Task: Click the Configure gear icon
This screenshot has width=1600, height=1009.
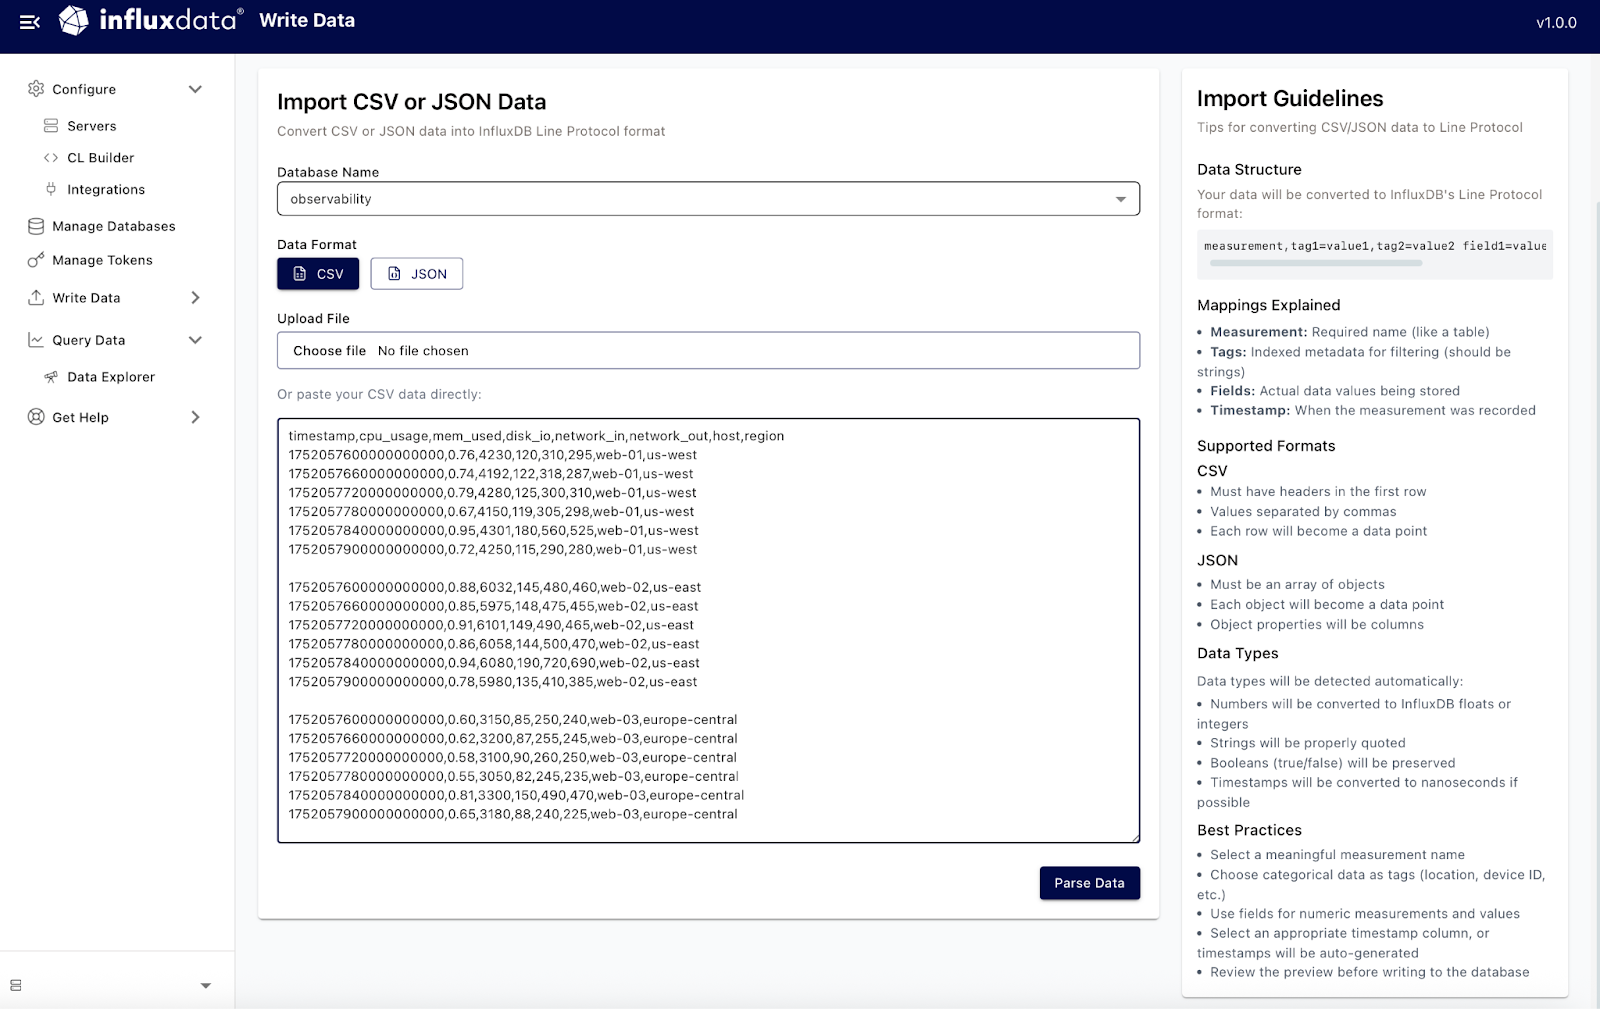Action: (x=36, y=89)
